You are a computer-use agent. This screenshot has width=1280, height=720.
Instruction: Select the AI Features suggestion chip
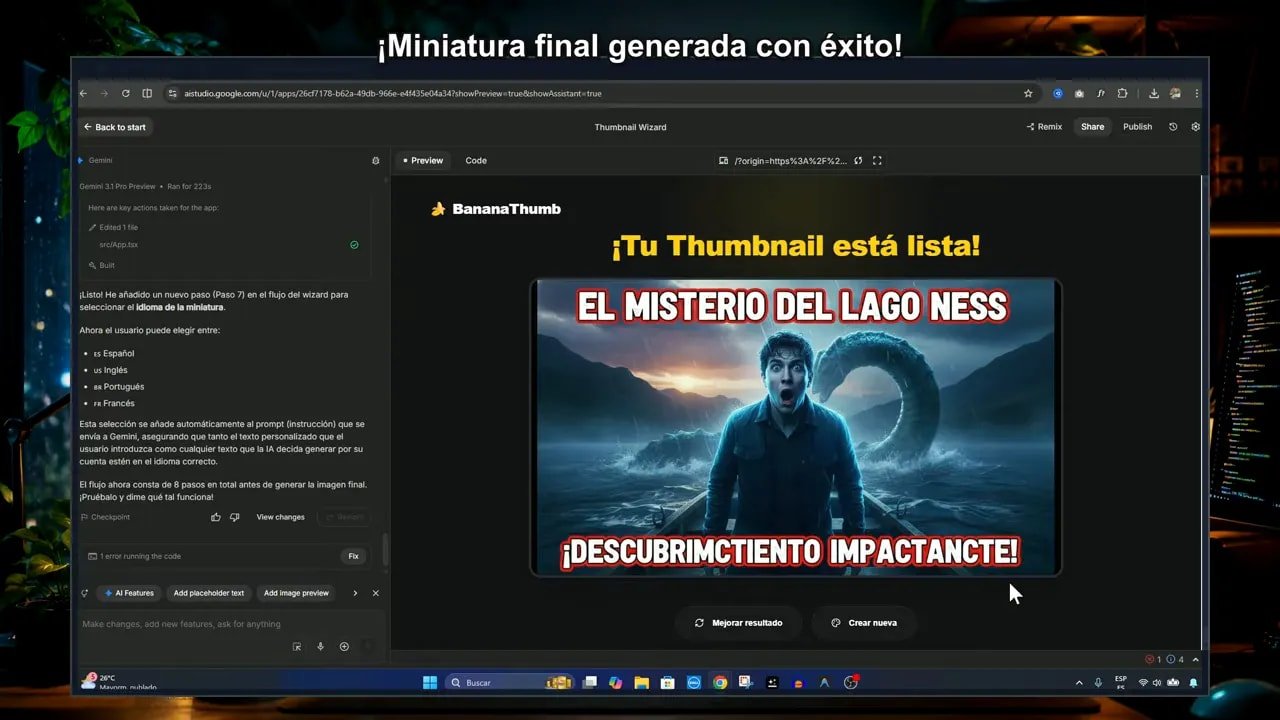[129, 593]
